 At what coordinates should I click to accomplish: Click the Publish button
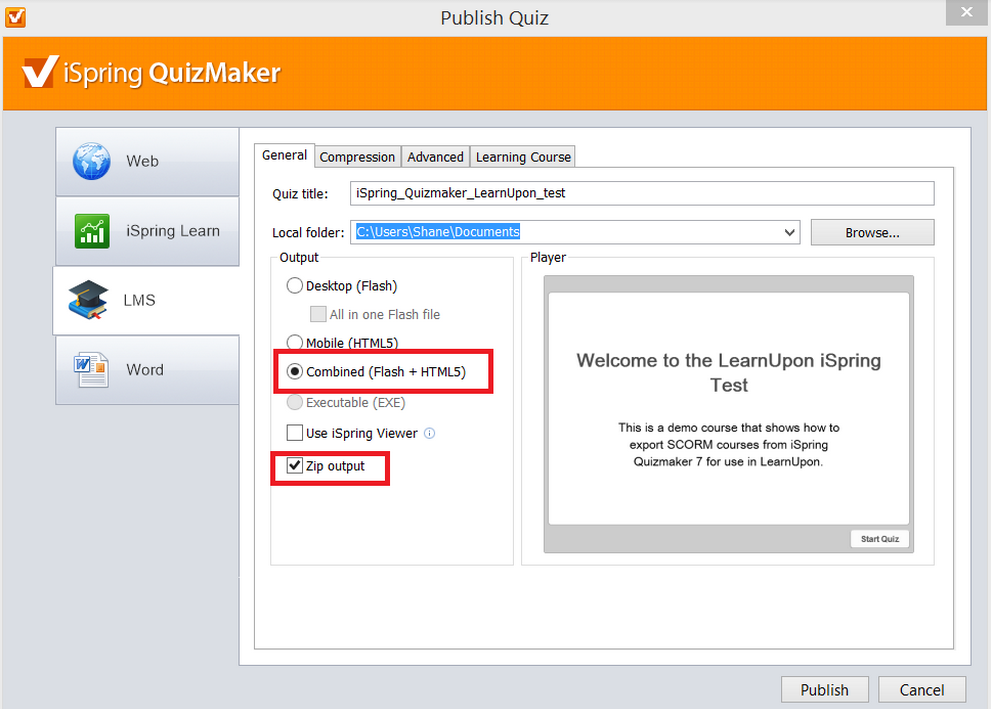tap(825, 690)
